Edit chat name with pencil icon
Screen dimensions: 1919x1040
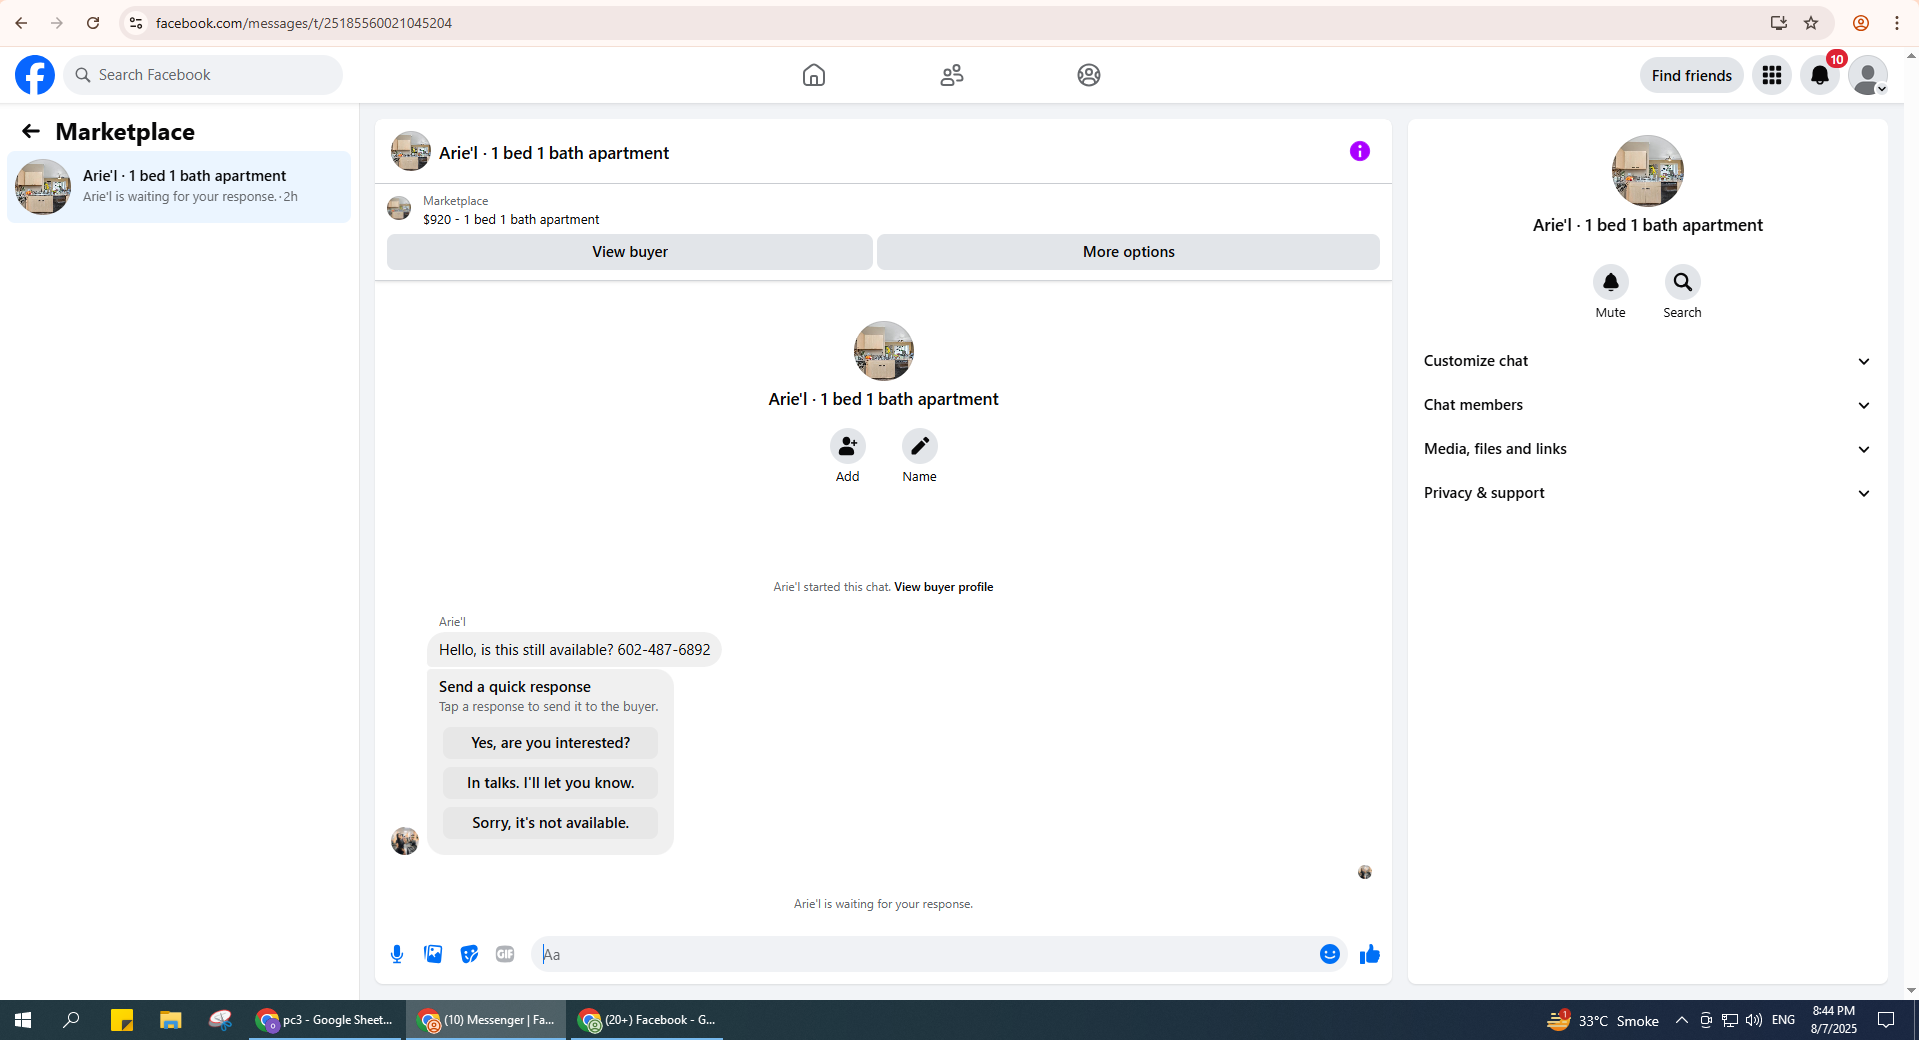click(x=920, y=446)
